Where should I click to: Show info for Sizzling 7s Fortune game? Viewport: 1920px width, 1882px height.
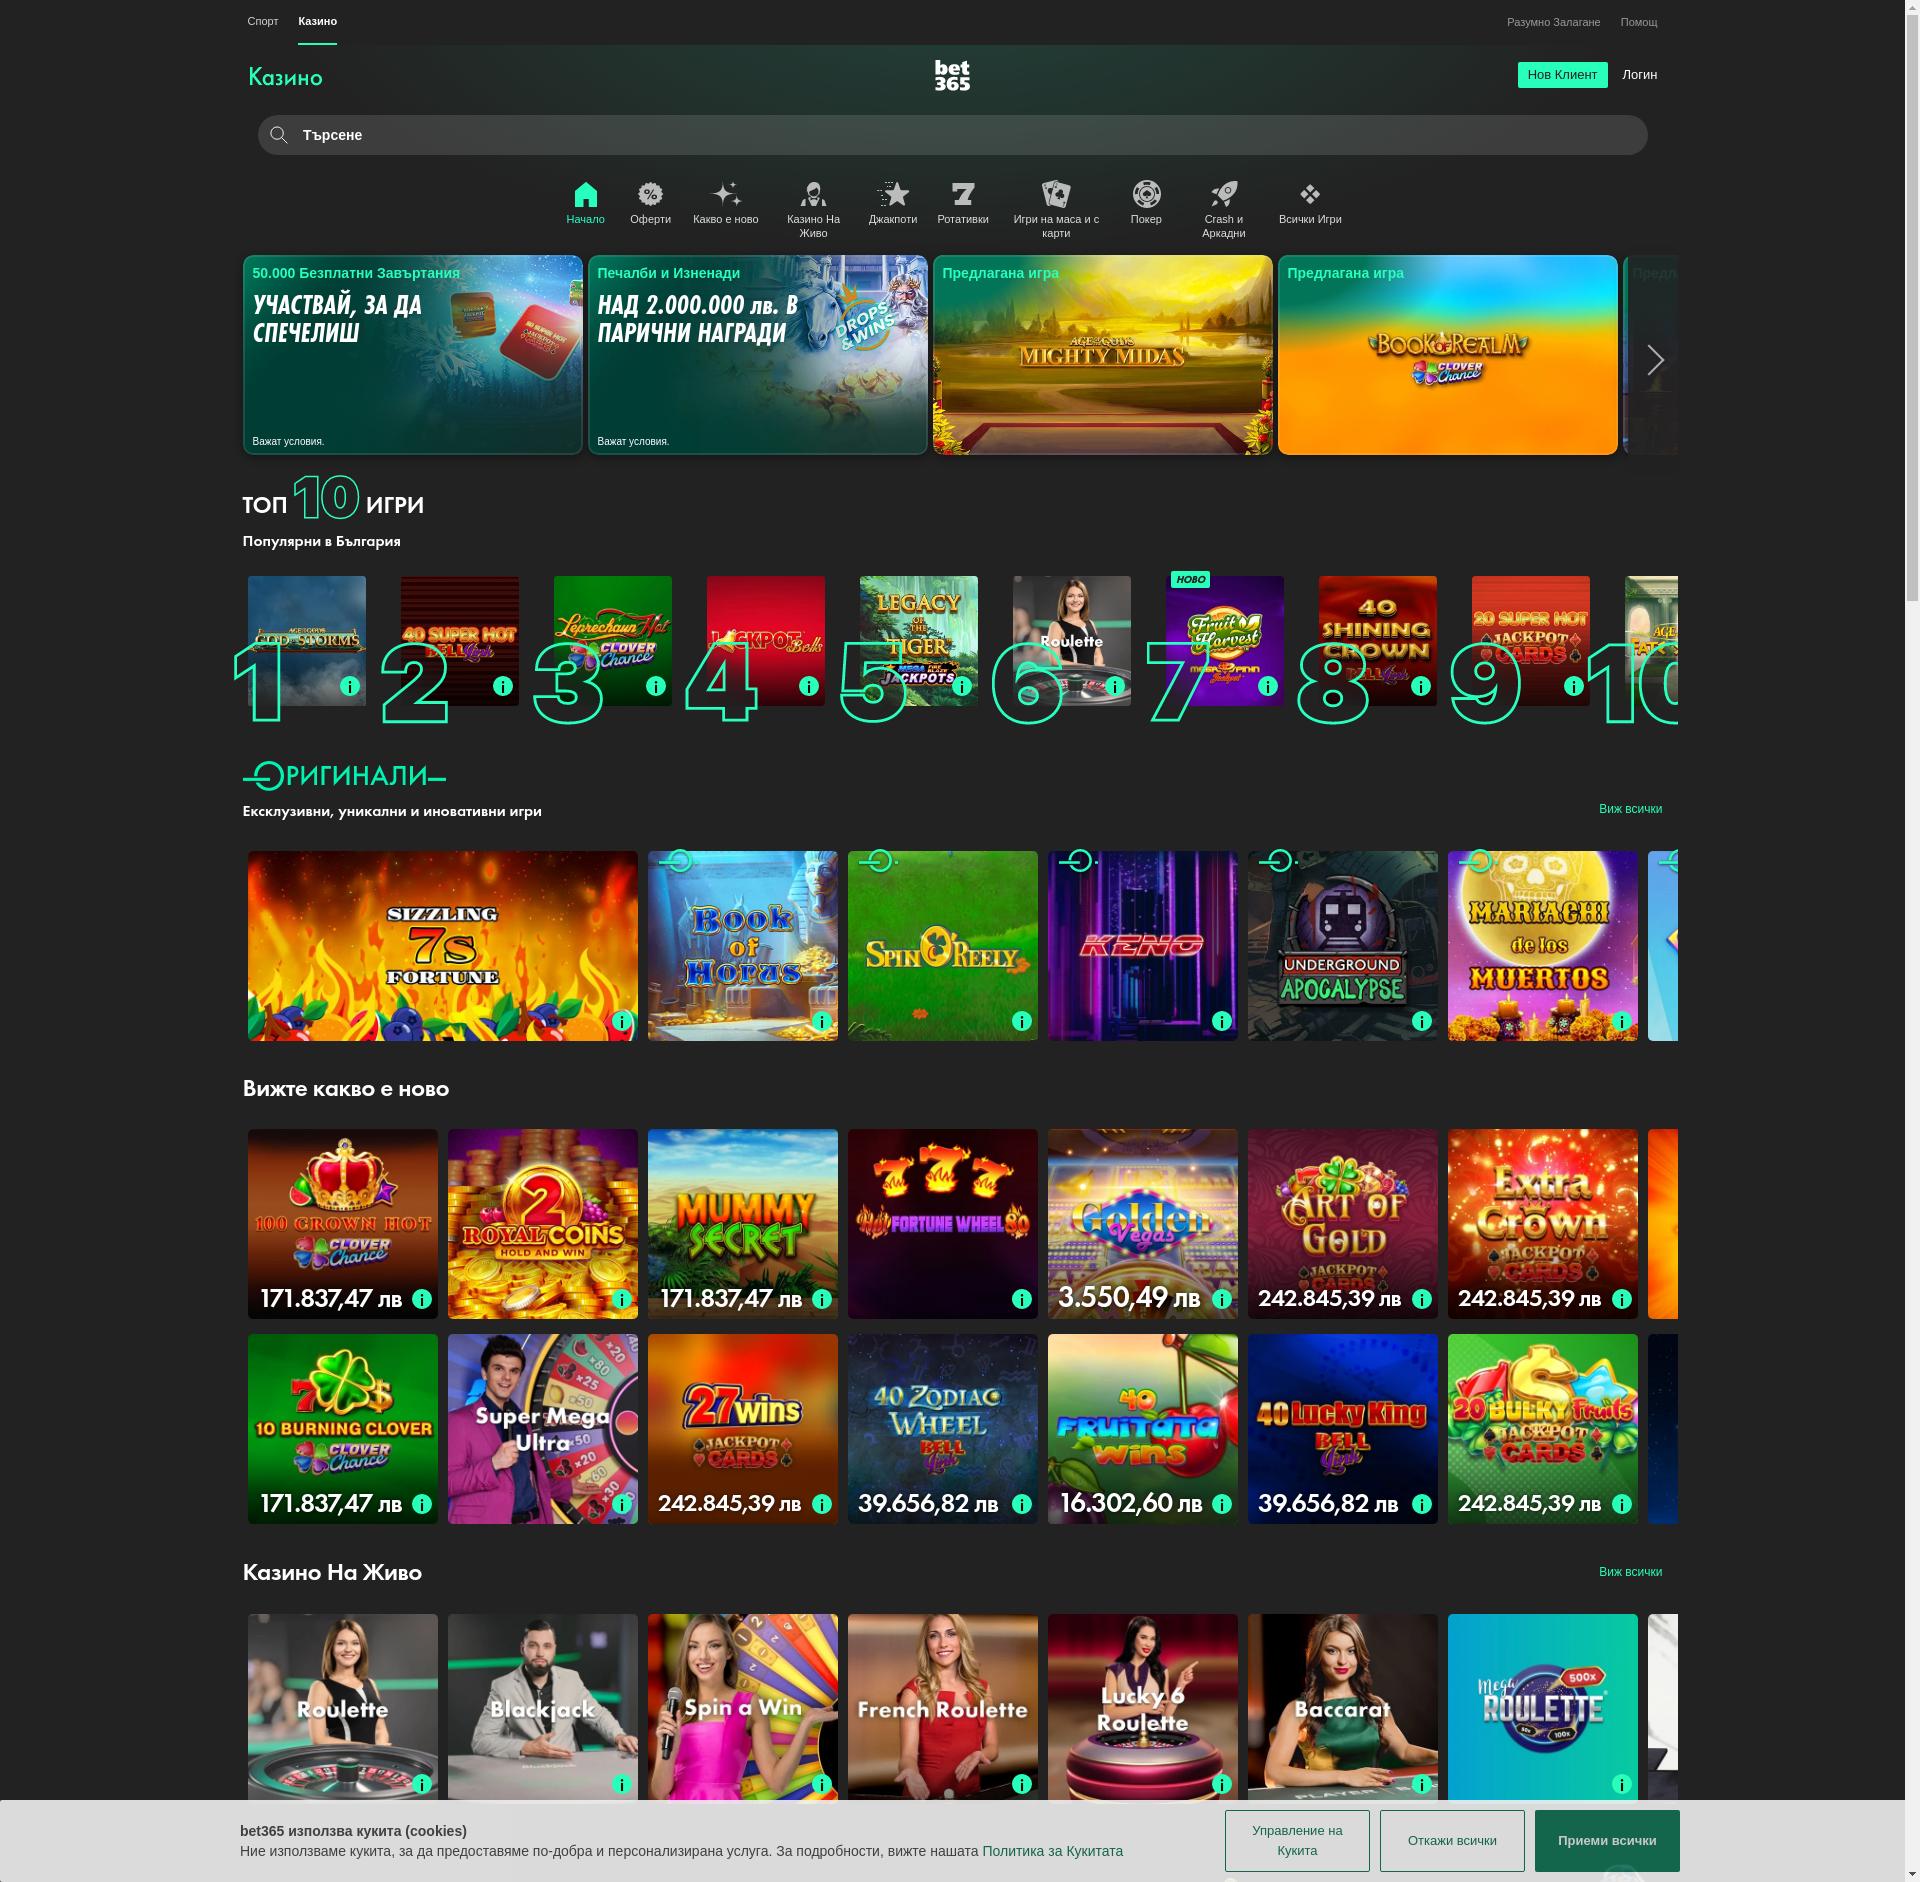(x=622, y=1021)
